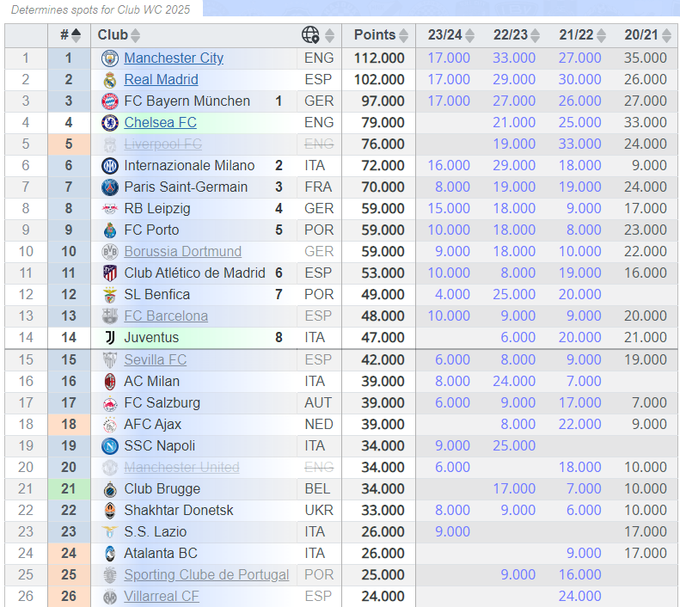
Task: Click the AC Milan crest icon
Action: (110, 381)
